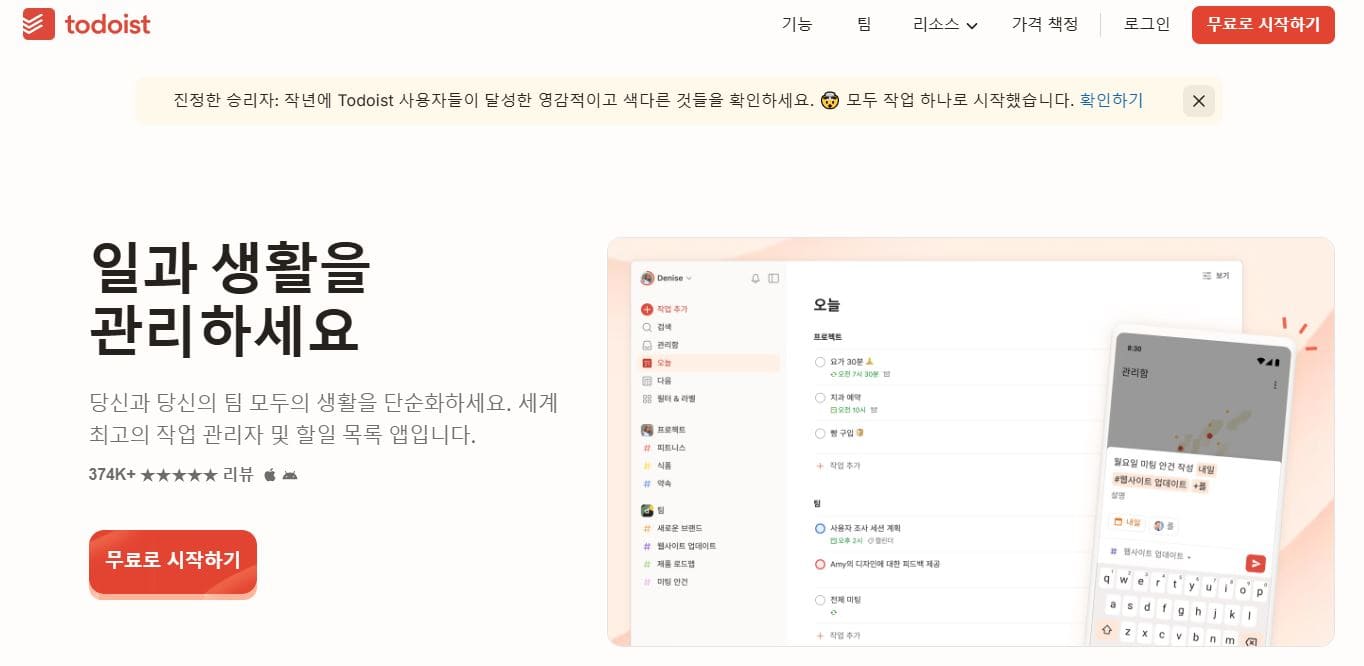Select 검색 in the preview sidebar
The height and width of the screenshot is (666, 1364).
pyautogui.click(x=657, y=327)
